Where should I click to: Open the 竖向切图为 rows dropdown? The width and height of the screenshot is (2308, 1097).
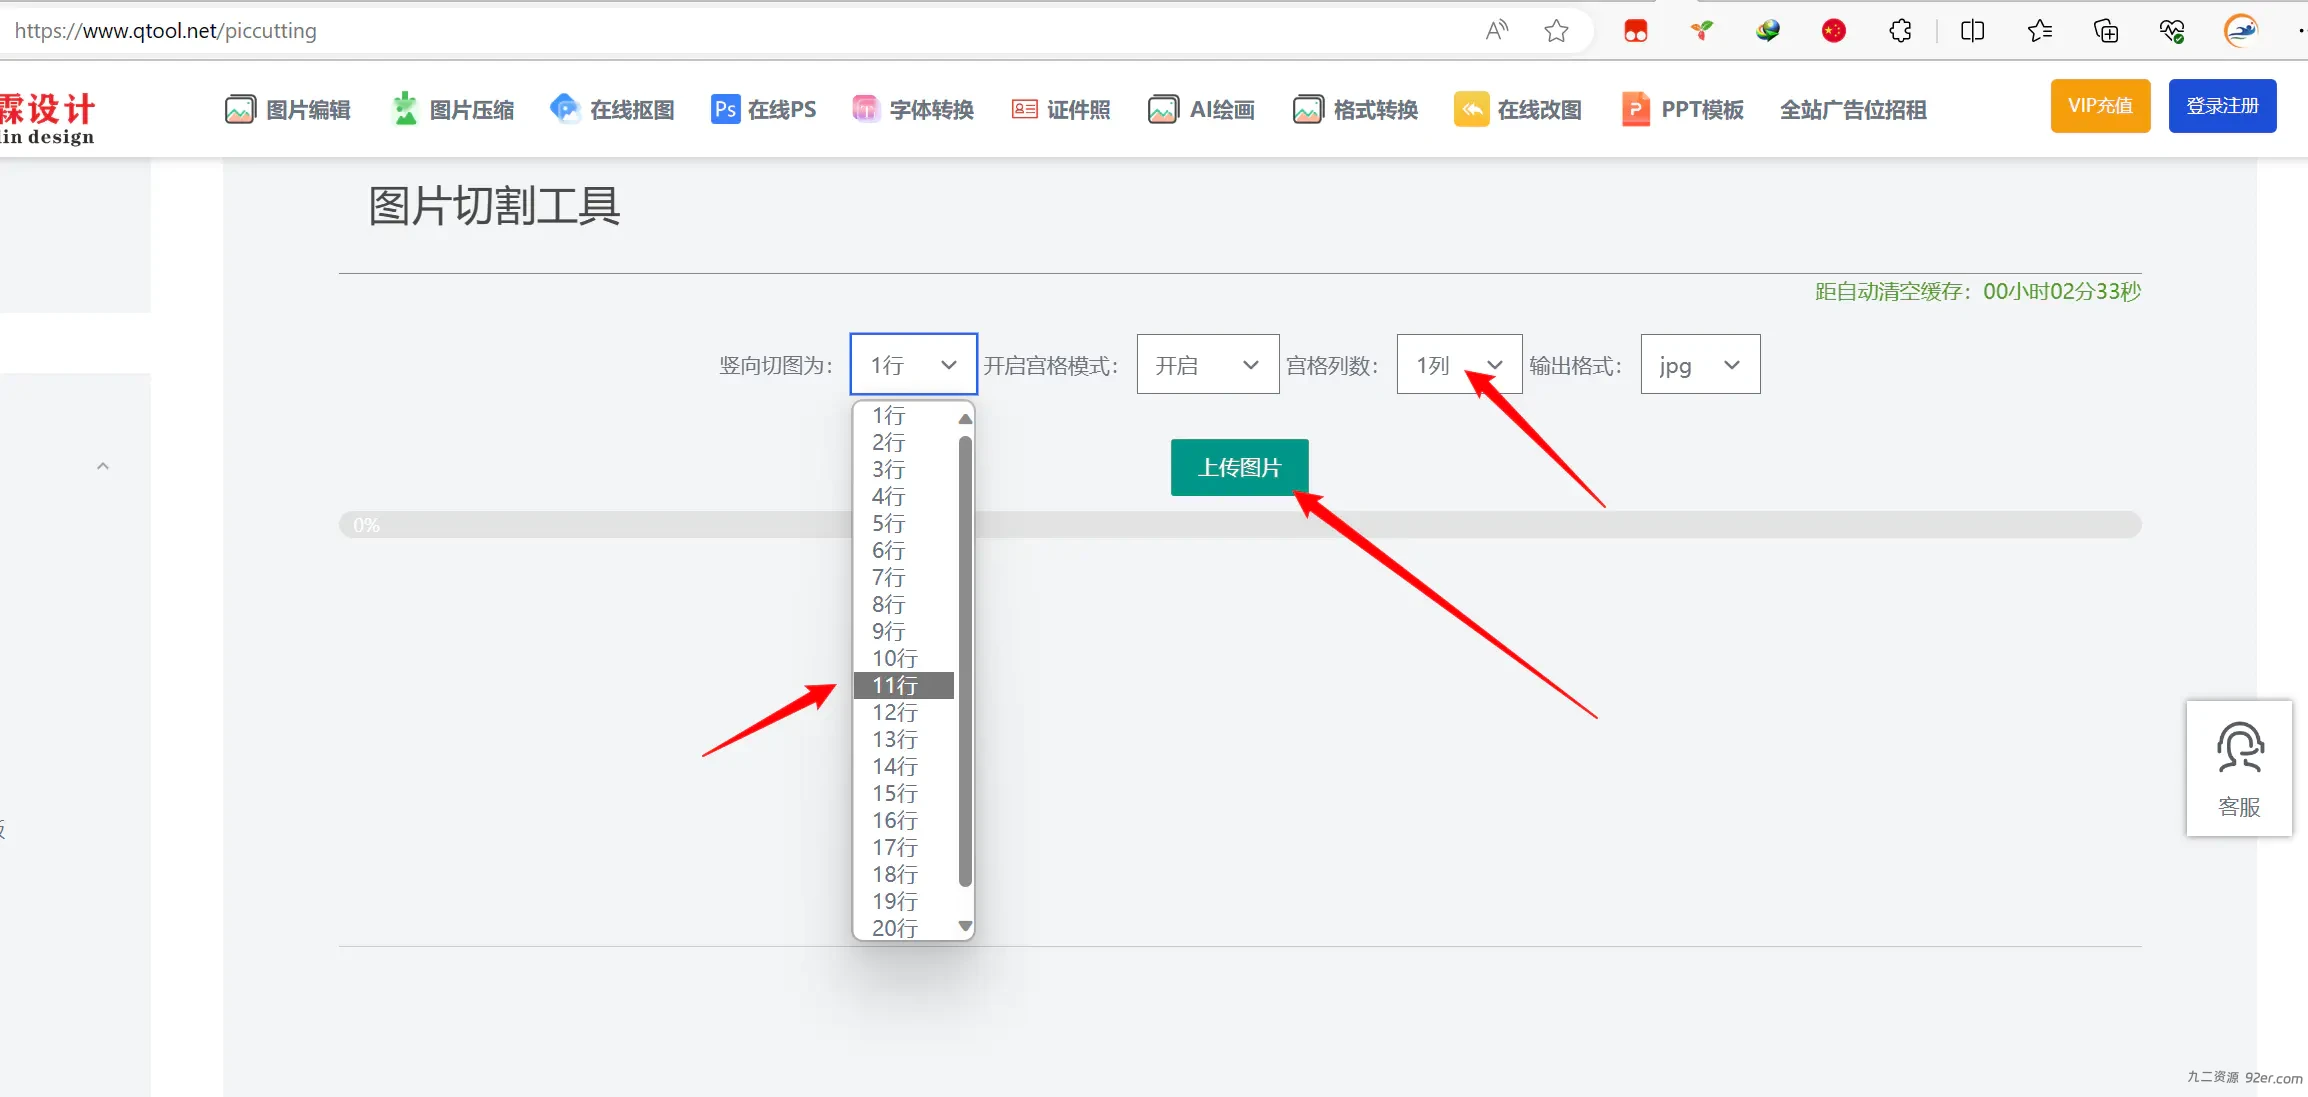click(913, 364)
